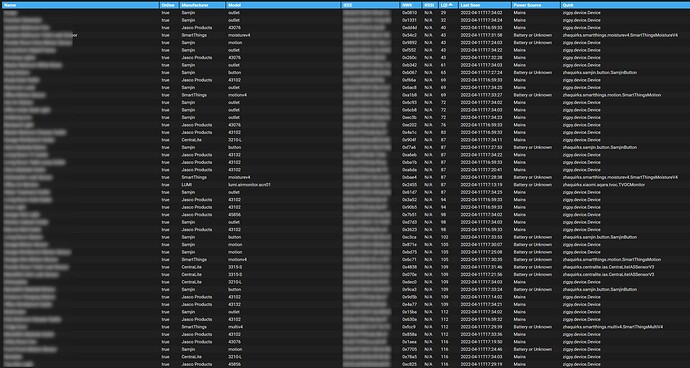Sort by the Name column header
This screenshot has width=690, height=368.
coord(80,5)
